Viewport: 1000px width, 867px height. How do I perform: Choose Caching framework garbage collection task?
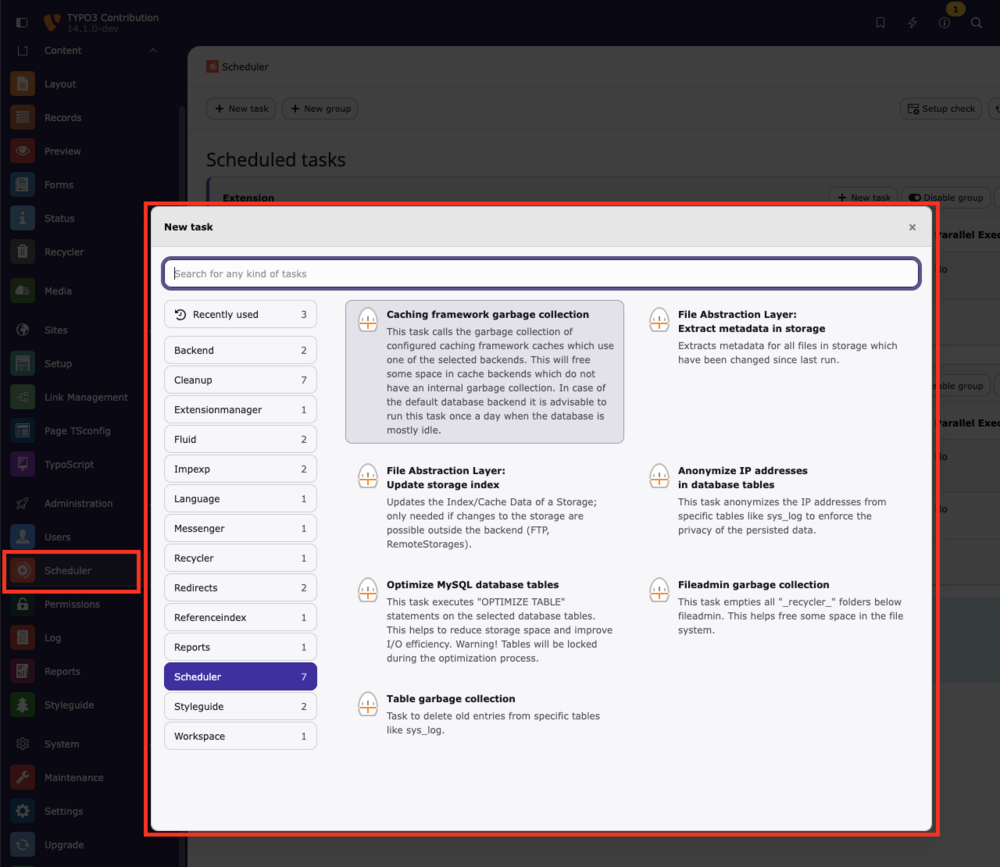click(x=485, y=372)
